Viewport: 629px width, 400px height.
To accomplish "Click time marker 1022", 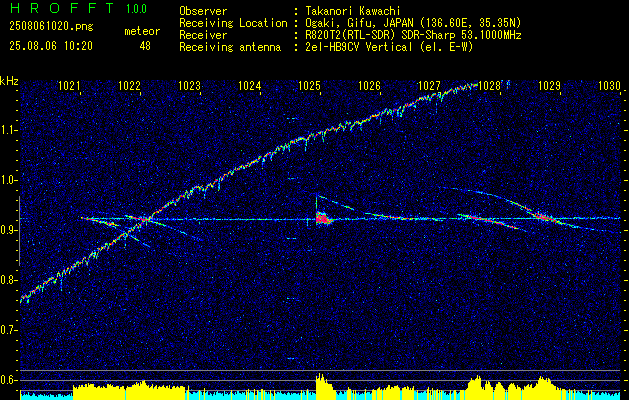I will point(130,85).
